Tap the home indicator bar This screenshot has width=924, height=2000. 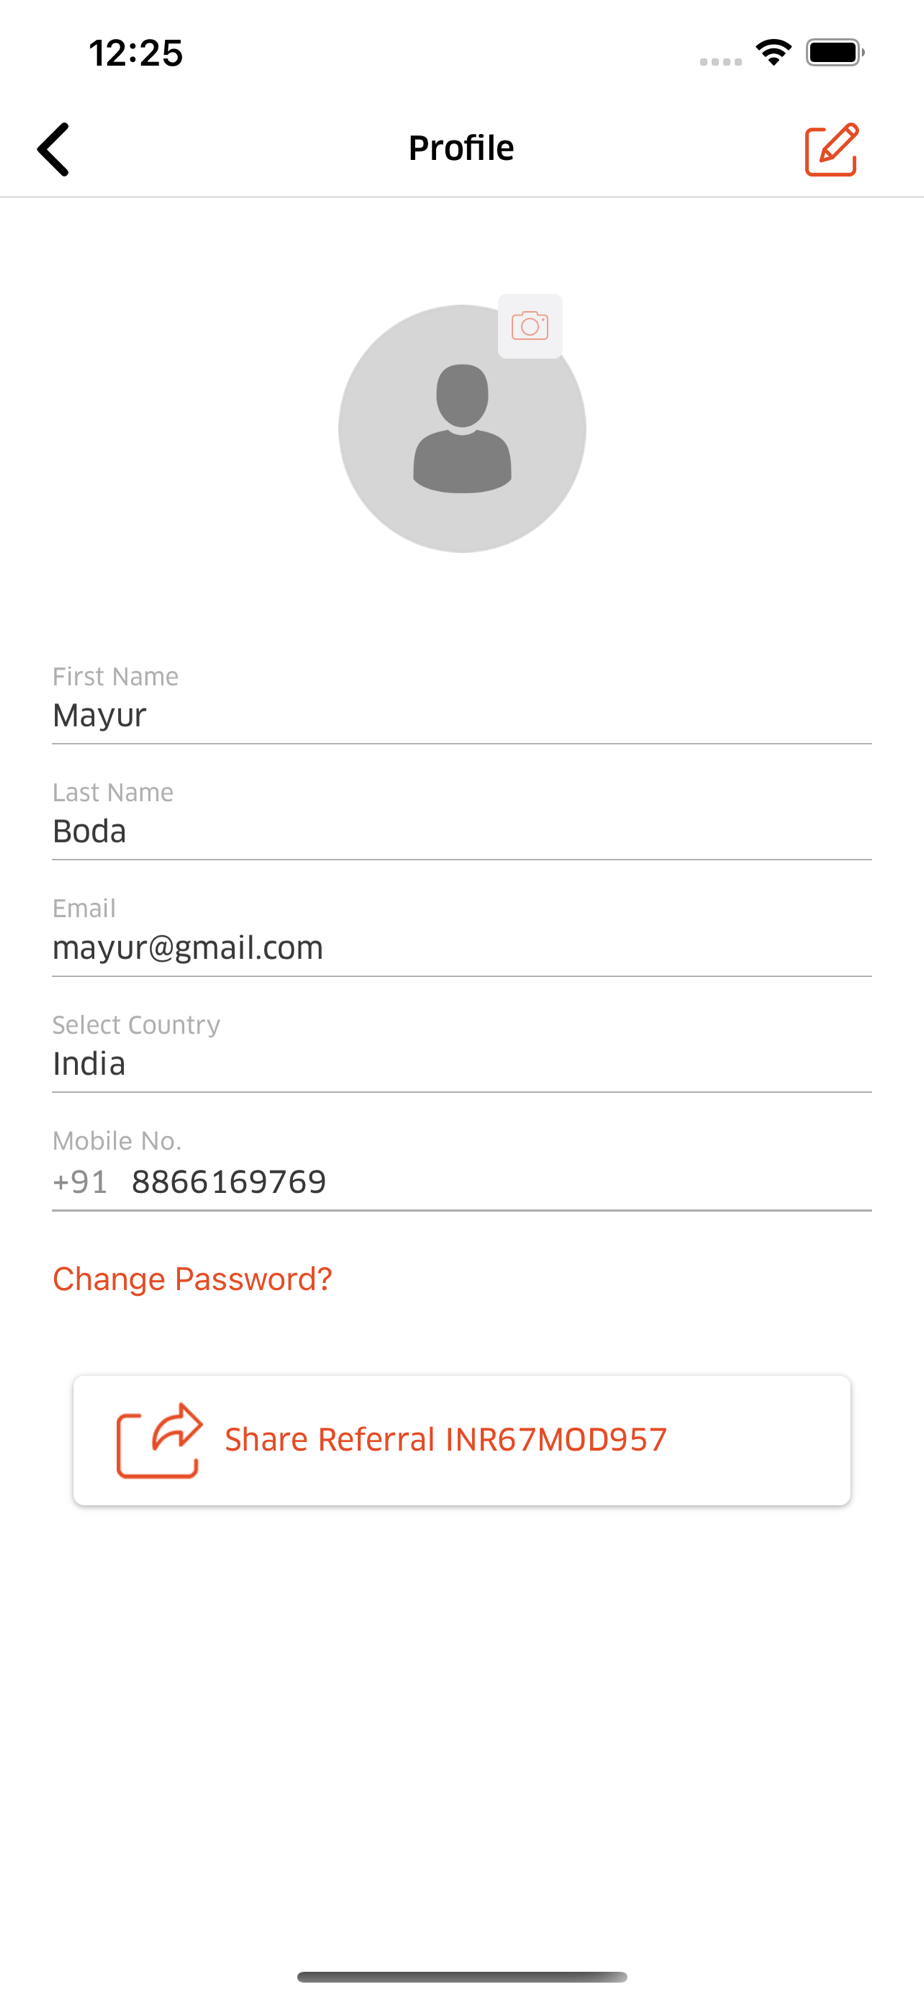tap(462, 1976)
